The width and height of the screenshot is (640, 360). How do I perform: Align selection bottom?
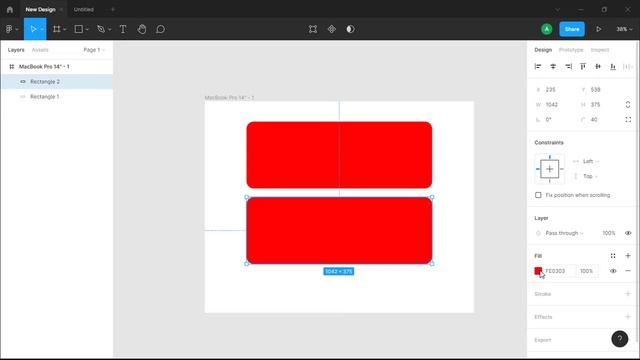click(x=613, y=67)
